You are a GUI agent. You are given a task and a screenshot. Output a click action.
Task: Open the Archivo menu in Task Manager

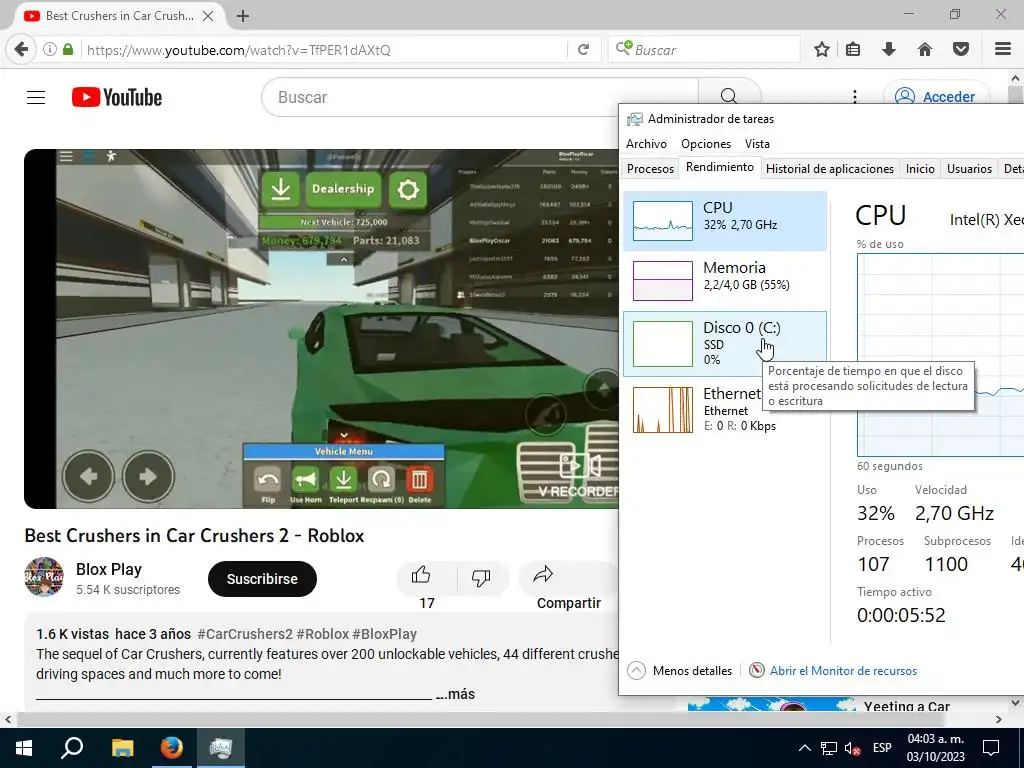coord(647,144)
